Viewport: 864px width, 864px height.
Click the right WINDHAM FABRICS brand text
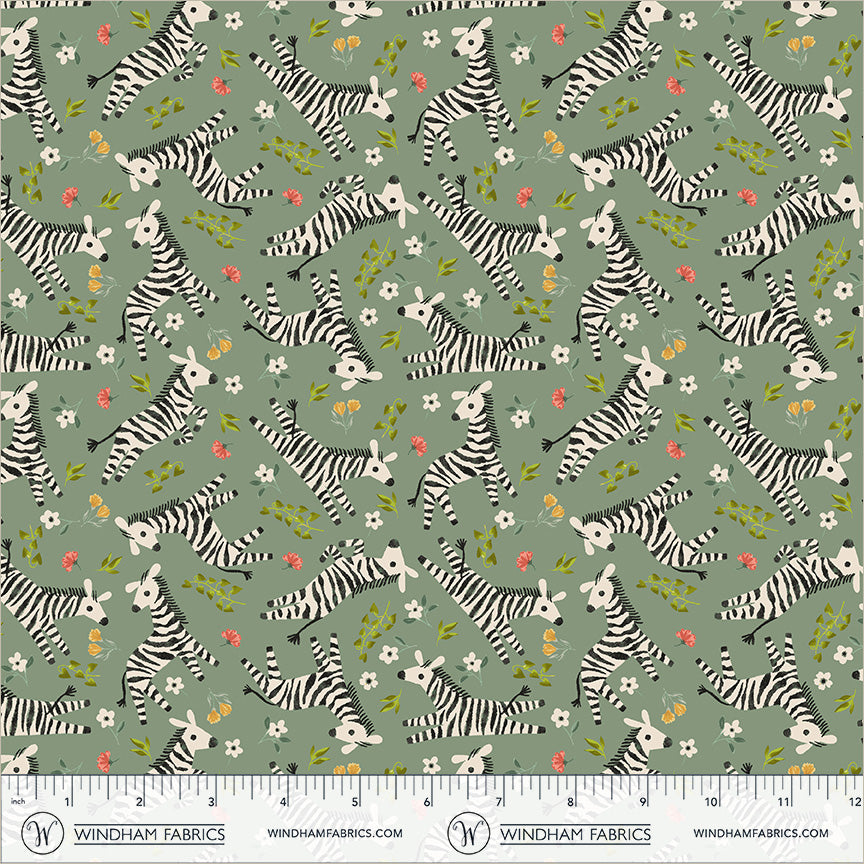(x=575, y=834)
